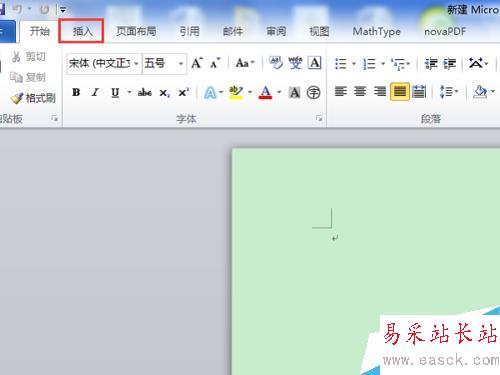Open the 引用 tab

click(x=189, y=31)
